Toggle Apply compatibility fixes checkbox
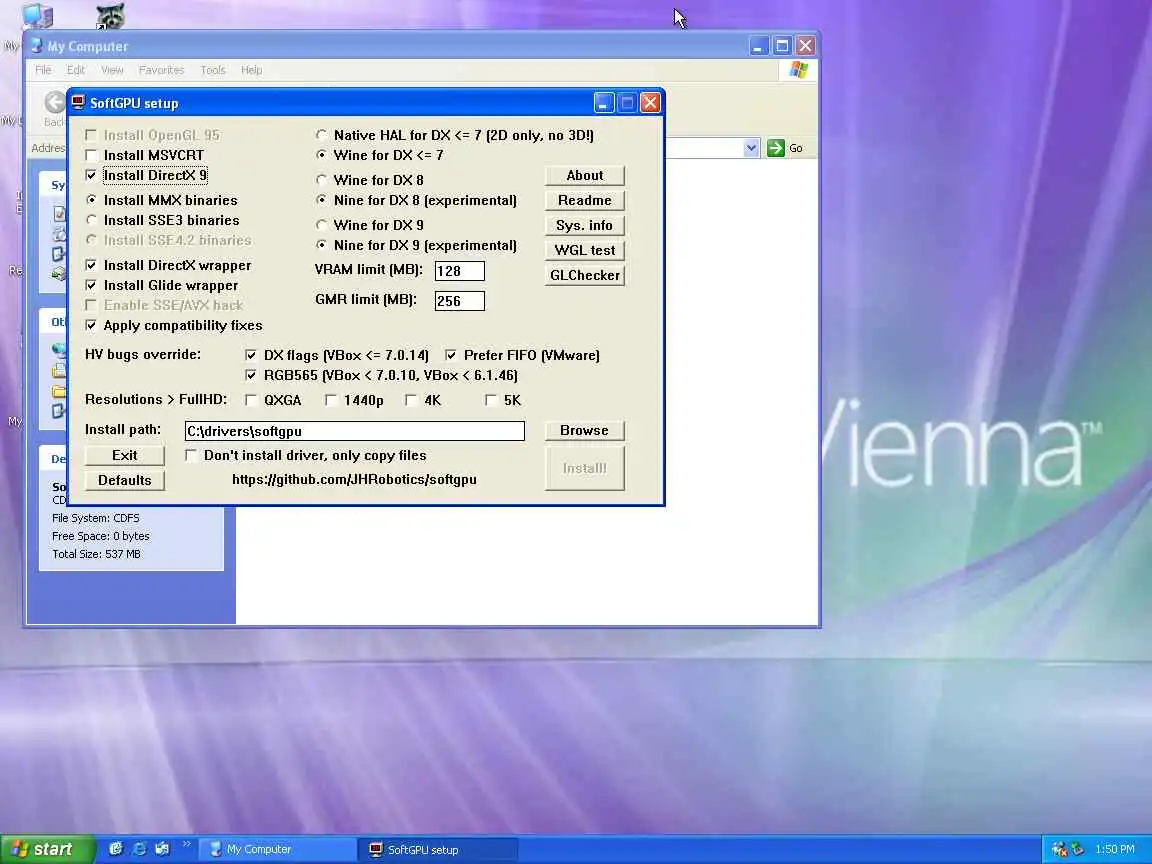The height and width of the screenshot is (864, 1152). (x=91, y=325)
